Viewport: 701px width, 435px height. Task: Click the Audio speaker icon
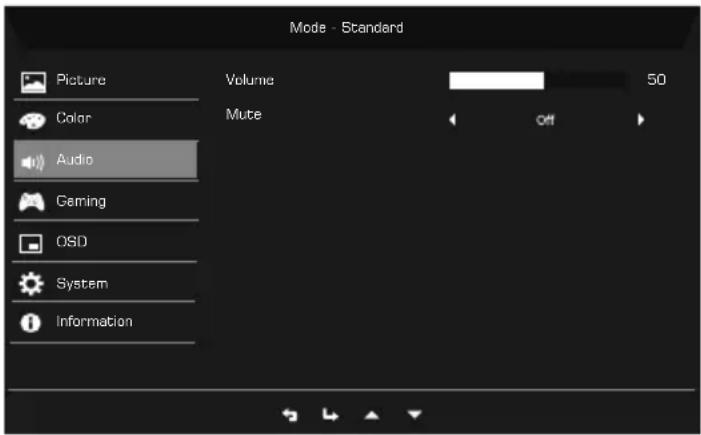coord(33,163)
